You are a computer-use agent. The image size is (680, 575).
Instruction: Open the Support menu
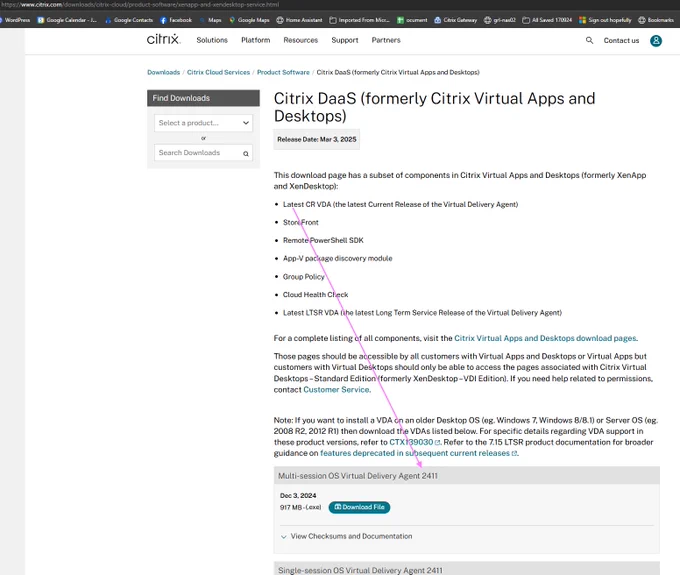pyautogui.click(x=345, y=40)
